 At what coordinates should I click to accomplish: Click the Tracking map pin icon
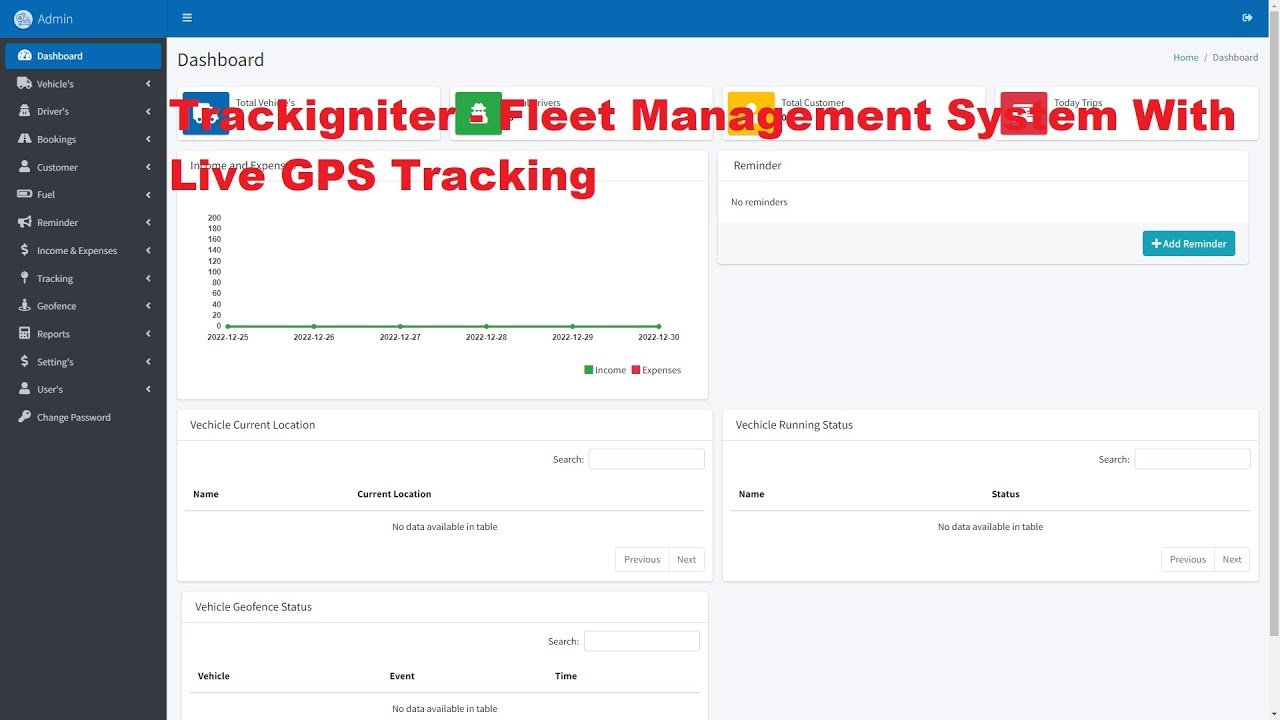[24, 278]
